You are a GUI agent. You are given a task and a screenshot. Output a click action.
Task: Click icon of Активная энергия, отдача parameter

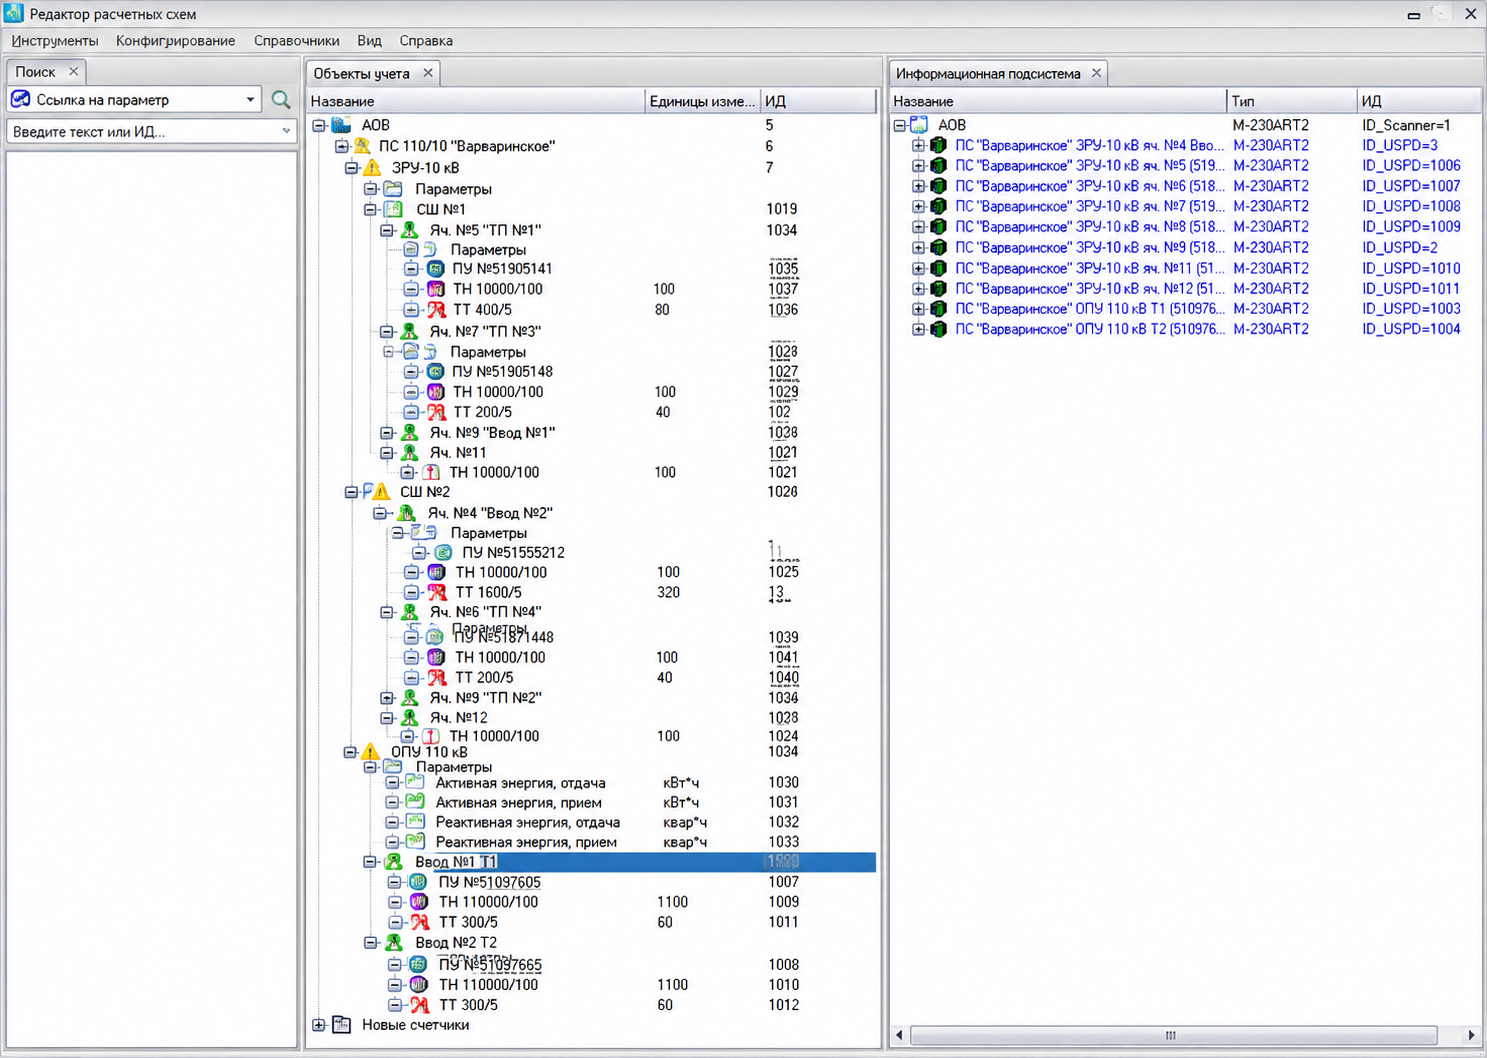pyautogui.click(x=416, y=783)
